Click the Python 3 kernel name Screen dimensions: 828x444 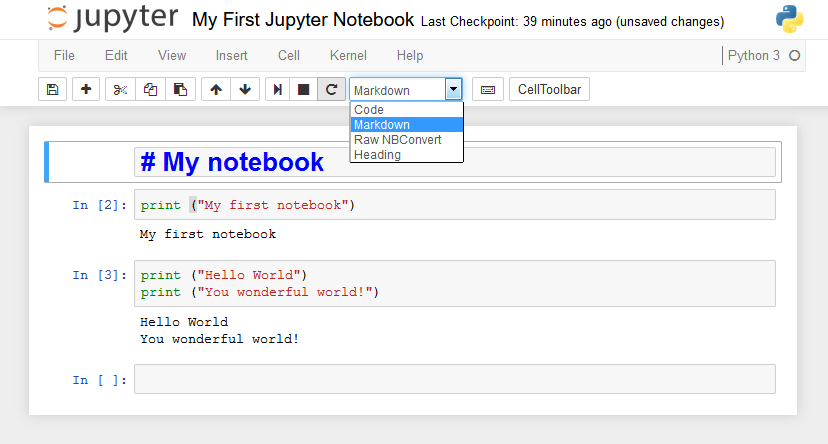[x=754, y=55]
